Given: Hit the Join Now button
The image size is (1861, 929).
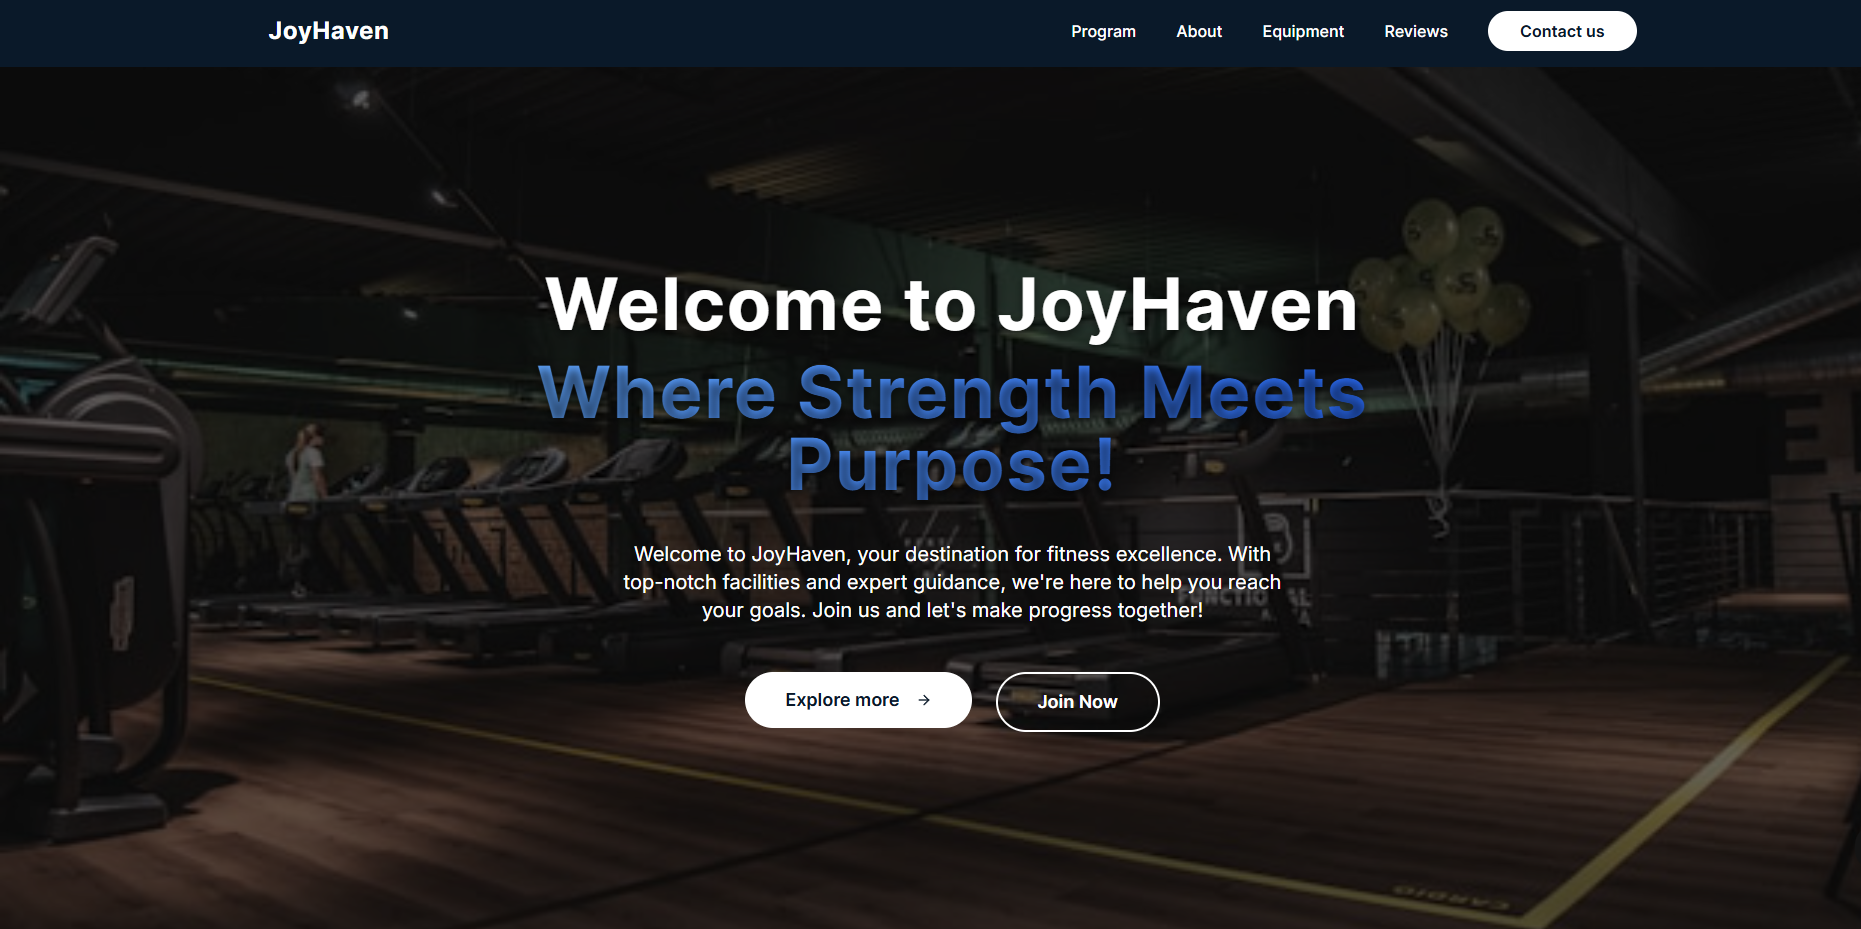Looking at the screenshot, I should (x=1078, y=702).
